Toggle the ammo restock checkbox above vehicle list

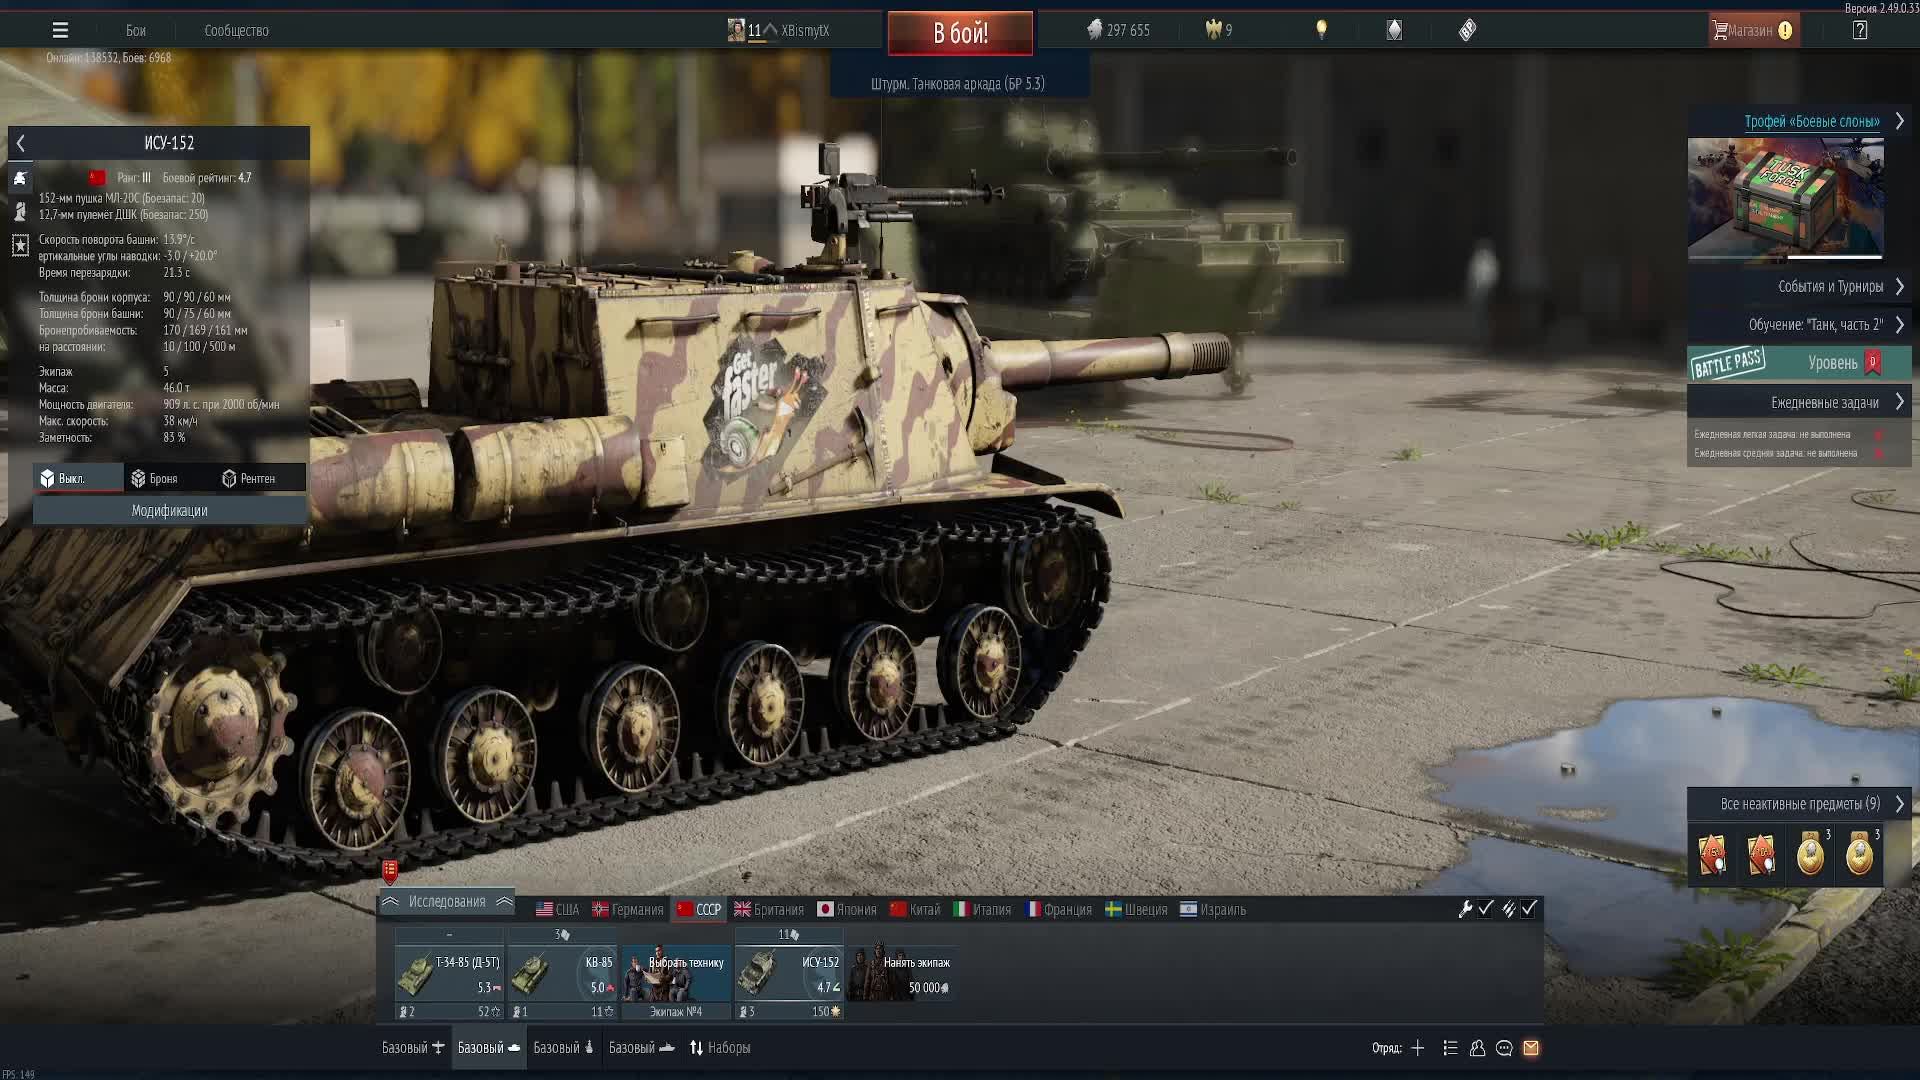pos(1528,909)
